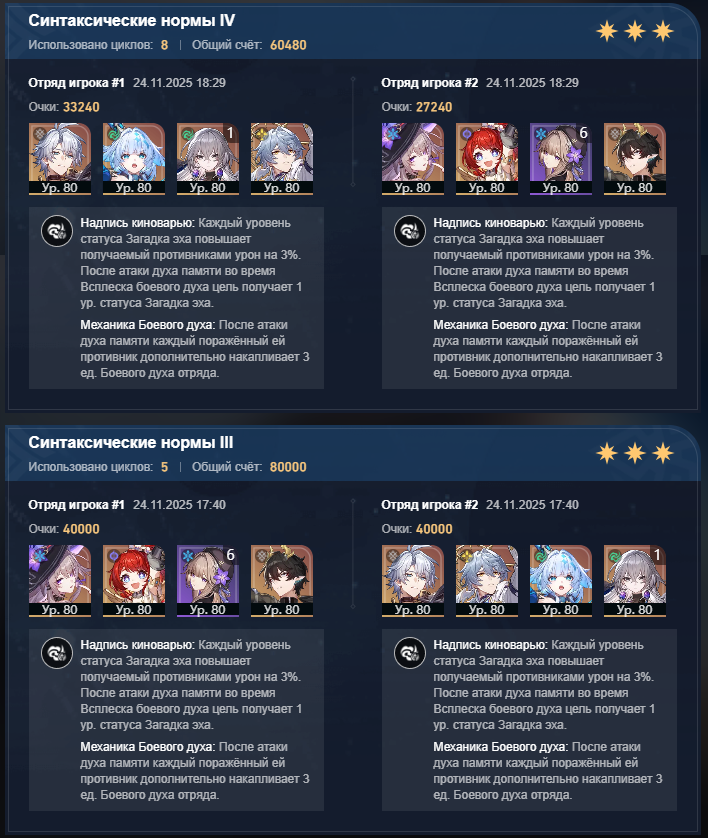Click the buff icon under squad #2 in Синтаксические нормы IV

tap(410, 231)
